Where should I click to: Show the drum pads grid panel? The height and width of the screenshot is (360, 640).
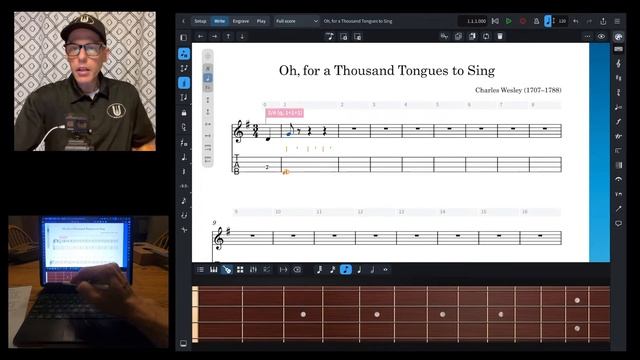click(240, 269)
